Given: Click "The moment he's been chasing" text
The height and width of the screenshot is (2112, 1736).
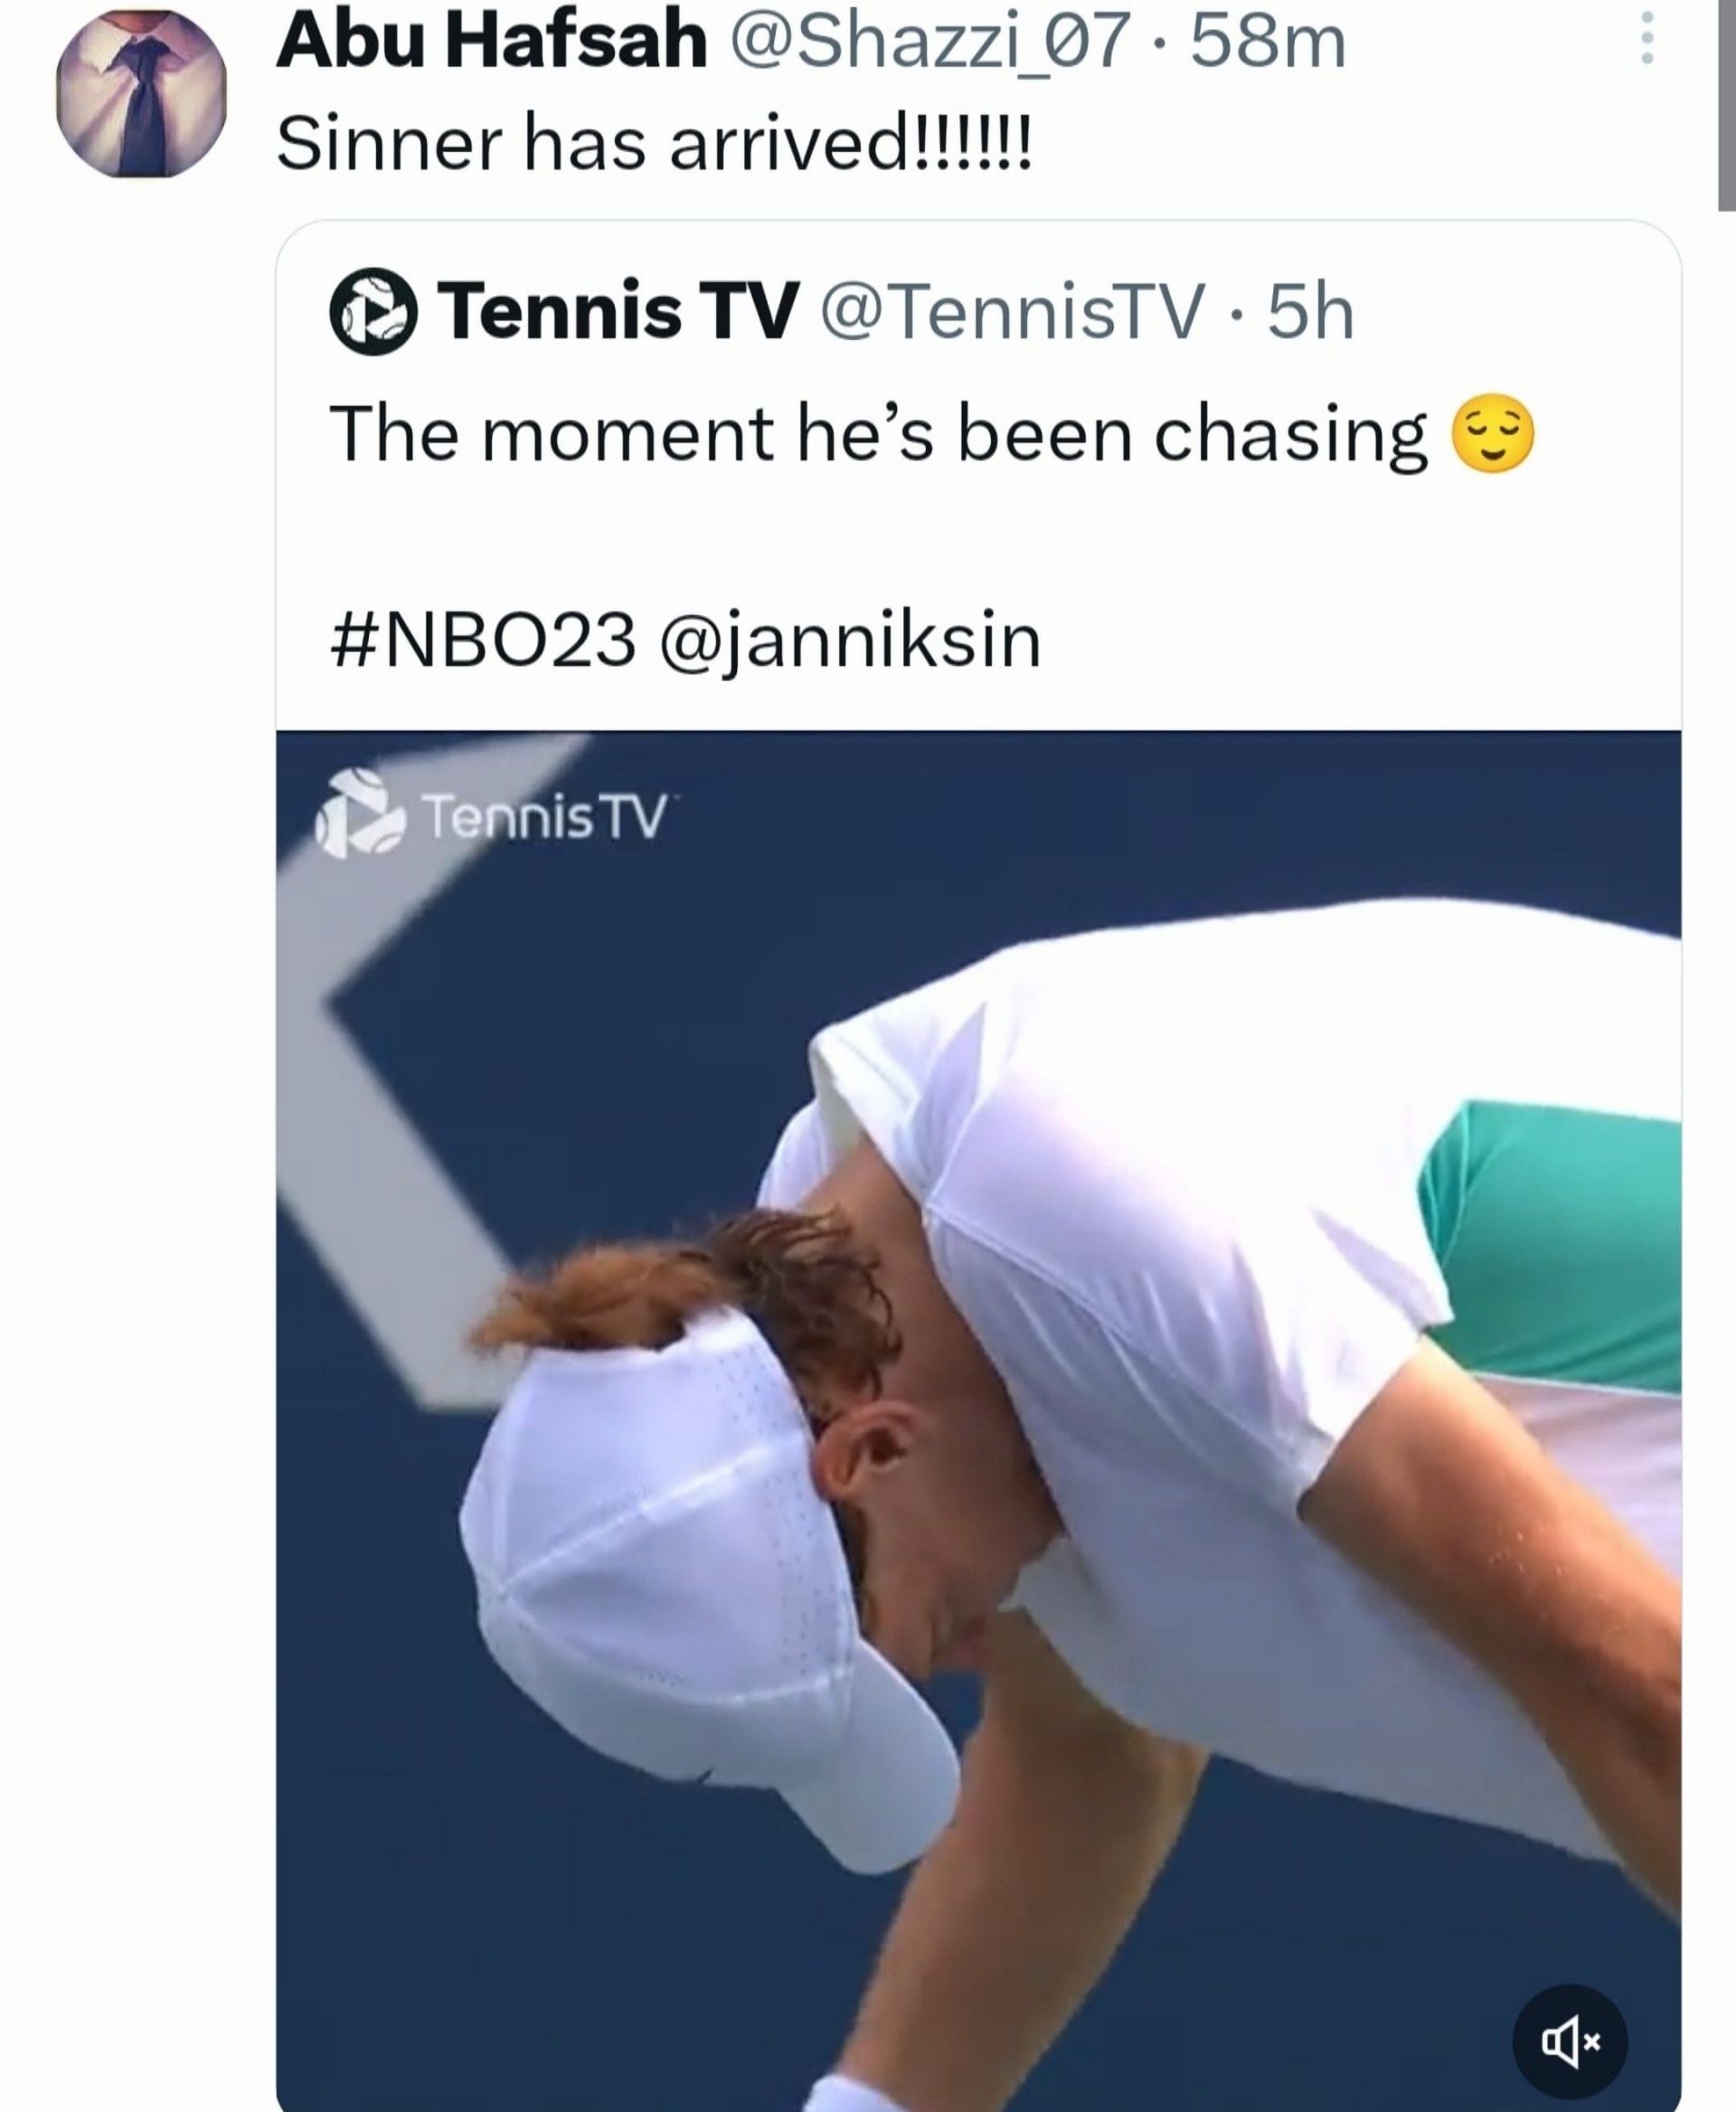Looking at the screenshot, I should (x=878, y=435).
